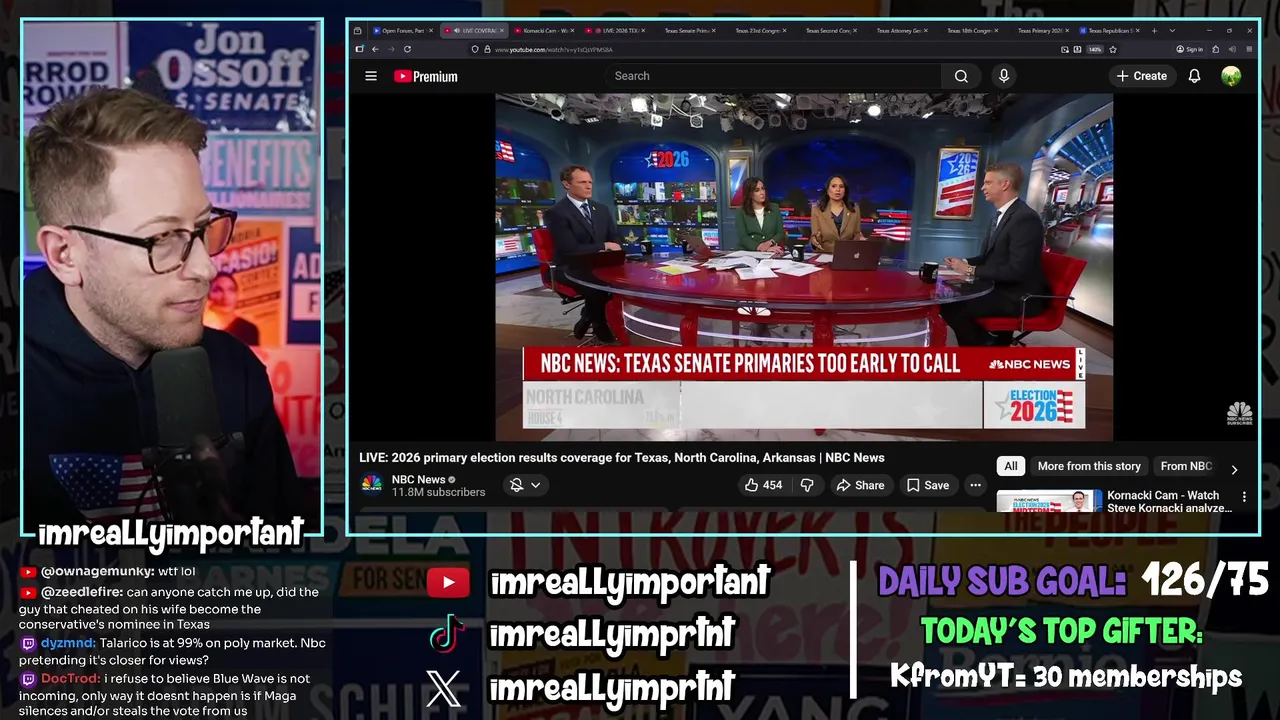Like the video with thumbs up
This screenshot has width=1280, height=720.
click(763, 485)
